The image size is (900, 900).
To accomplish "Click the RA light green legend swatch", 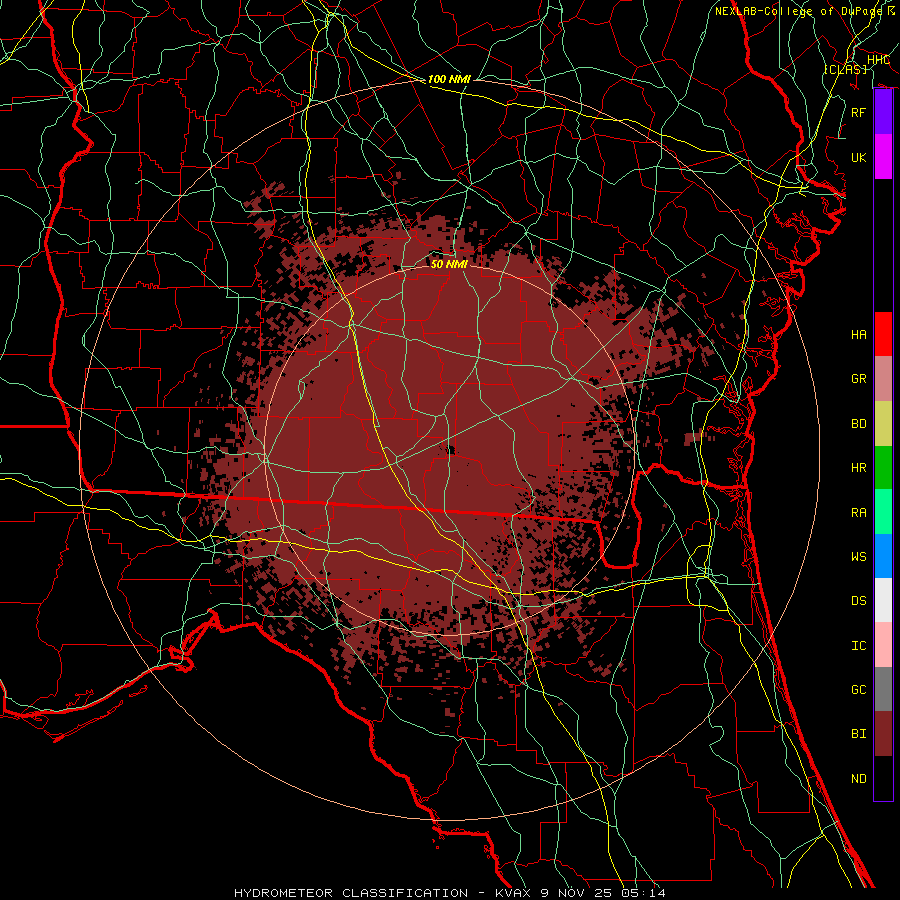I will [883, 511].
